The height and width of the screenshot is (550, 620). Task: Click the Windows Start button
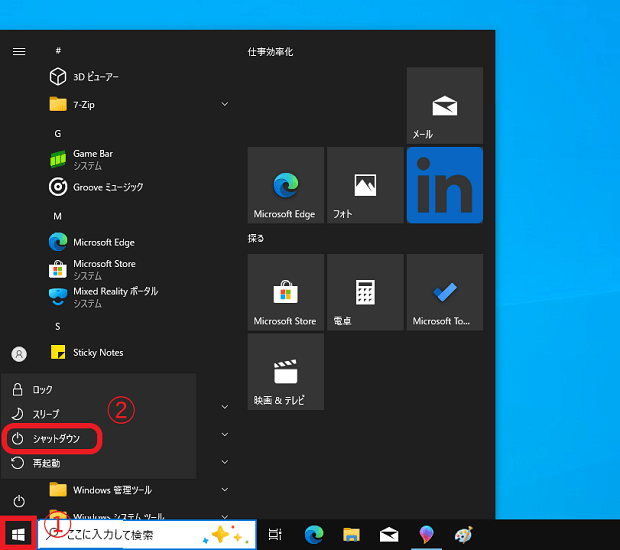pos(18,534)
